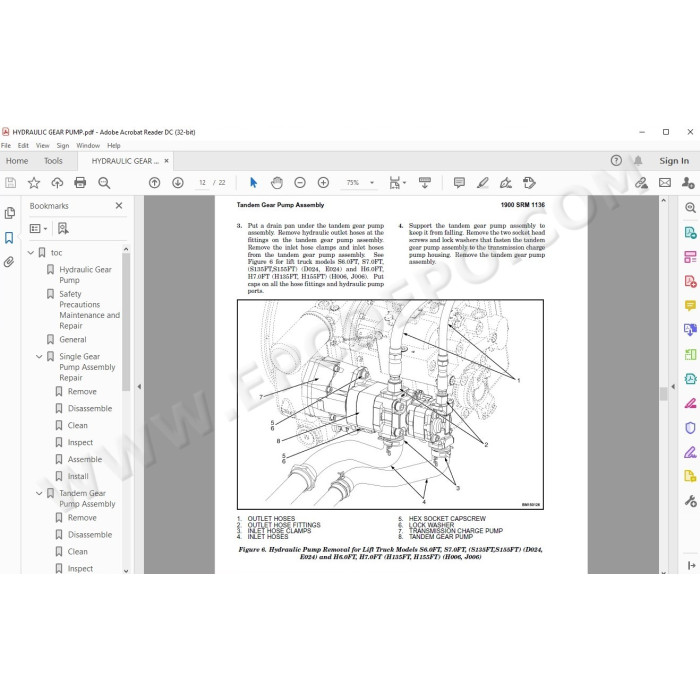The image size is (700, 700).
Task: Collapse right tools pane arrow
Action: pyautogui.click(x=673, y=387)
